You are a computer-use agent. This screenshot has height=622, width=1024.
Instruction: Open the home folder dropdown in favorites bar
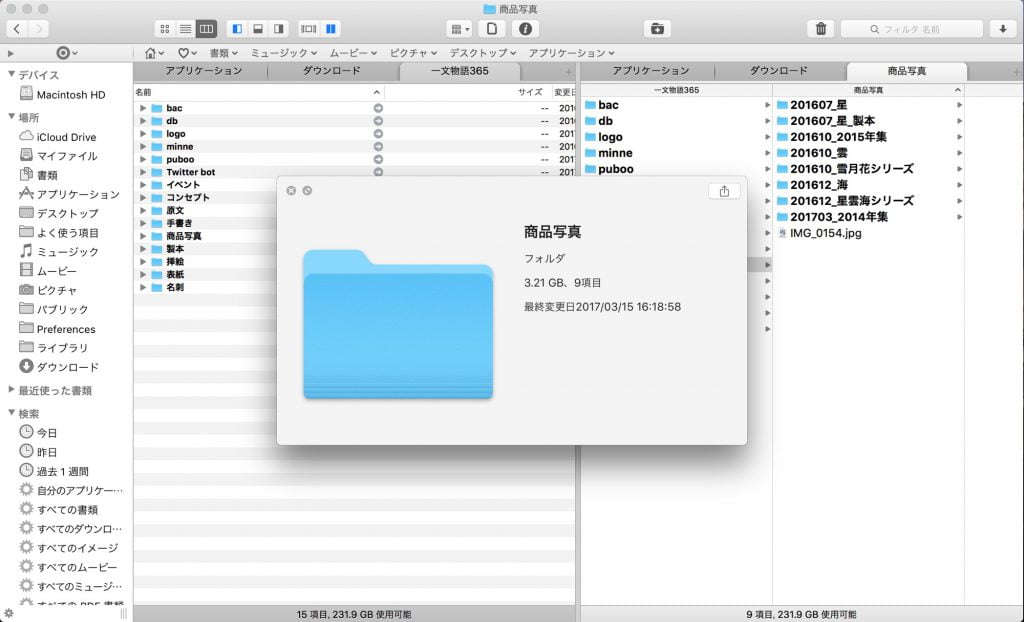click(x=154, y=53)
